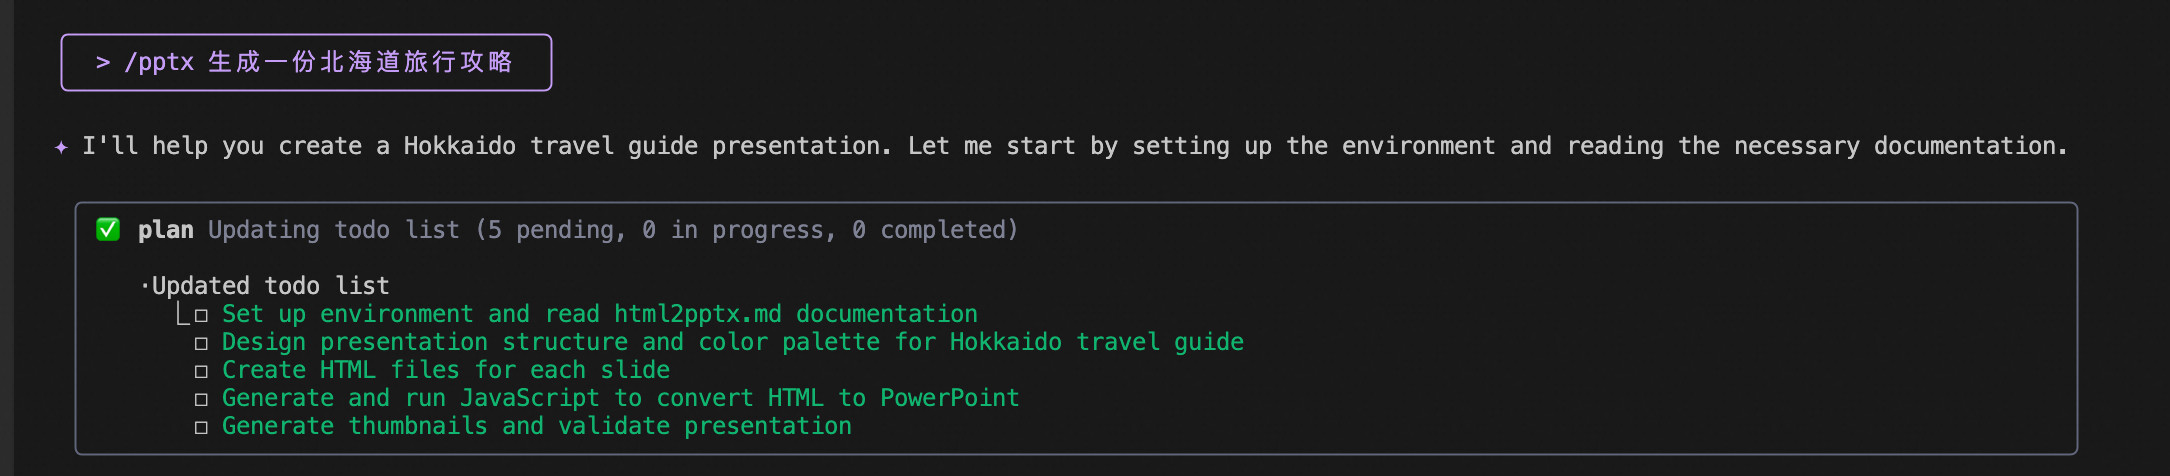Image resolution: width=2170 pixels, height=476 pixels.
Task: Click the tree branch connector before first todo
Action: coord(182,315)
